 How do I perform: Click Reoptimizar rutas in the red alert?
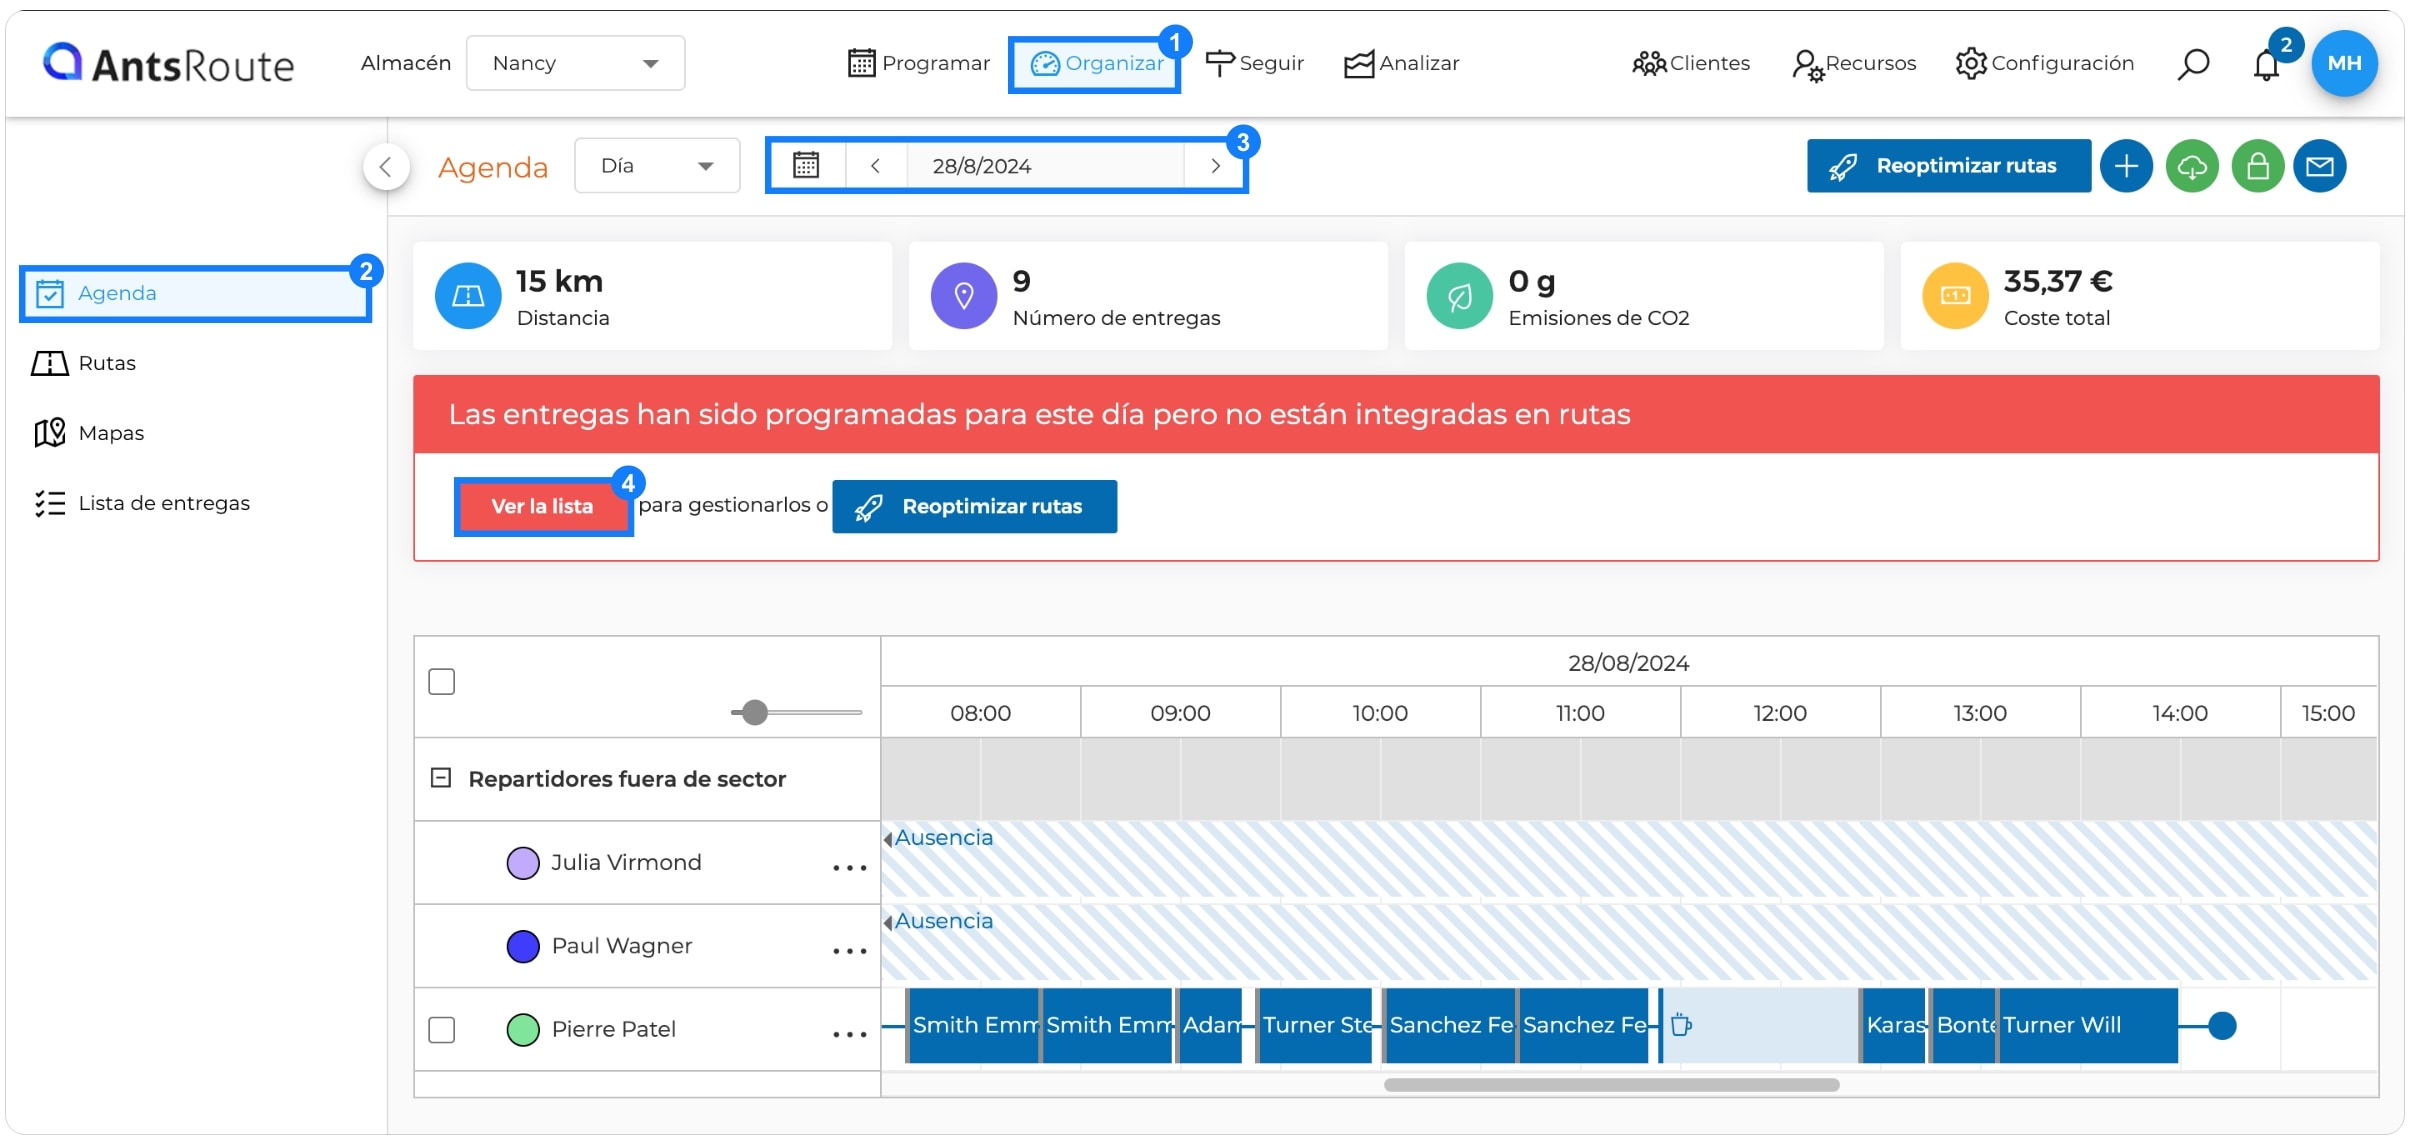click(x=974, y=507)
